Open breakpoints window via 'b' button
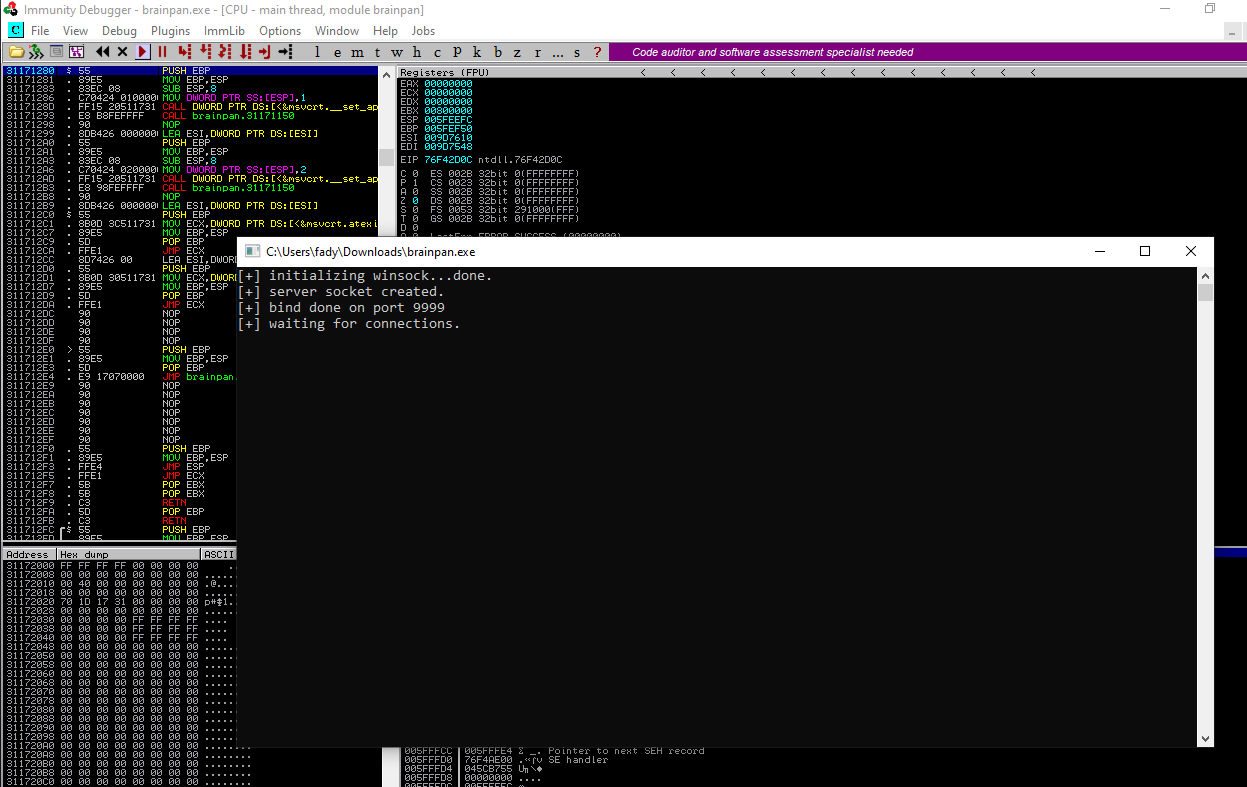Image resolution: width=1247 pixels, height=787 pixels. [x=498, y=52]
